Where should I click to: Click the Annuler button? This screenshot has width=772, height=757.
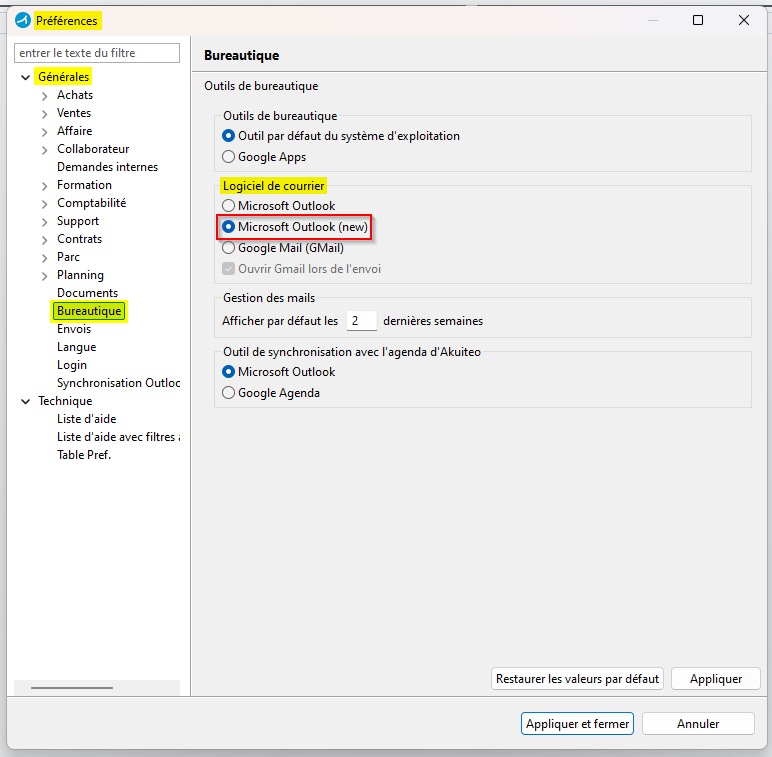pyautogui.click(x=698, y=724)
